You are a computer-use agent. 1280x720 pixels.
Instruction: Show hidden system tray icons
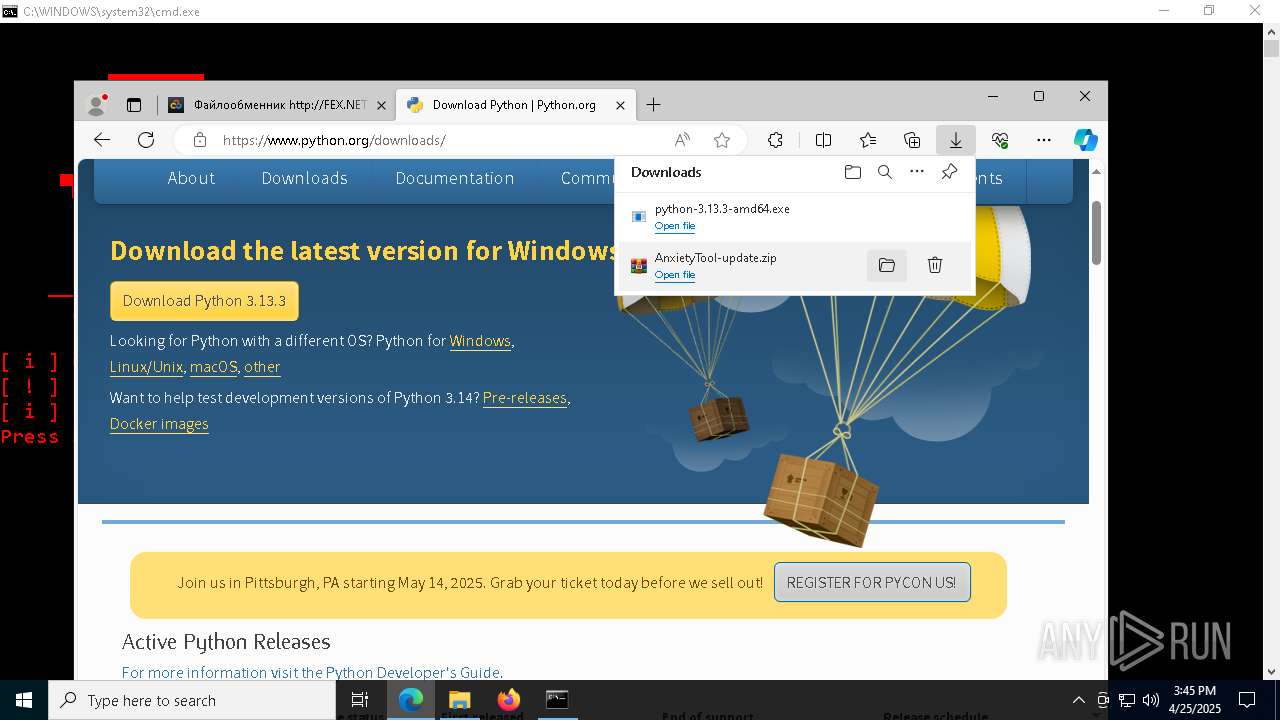click(x=1078, y=700)
